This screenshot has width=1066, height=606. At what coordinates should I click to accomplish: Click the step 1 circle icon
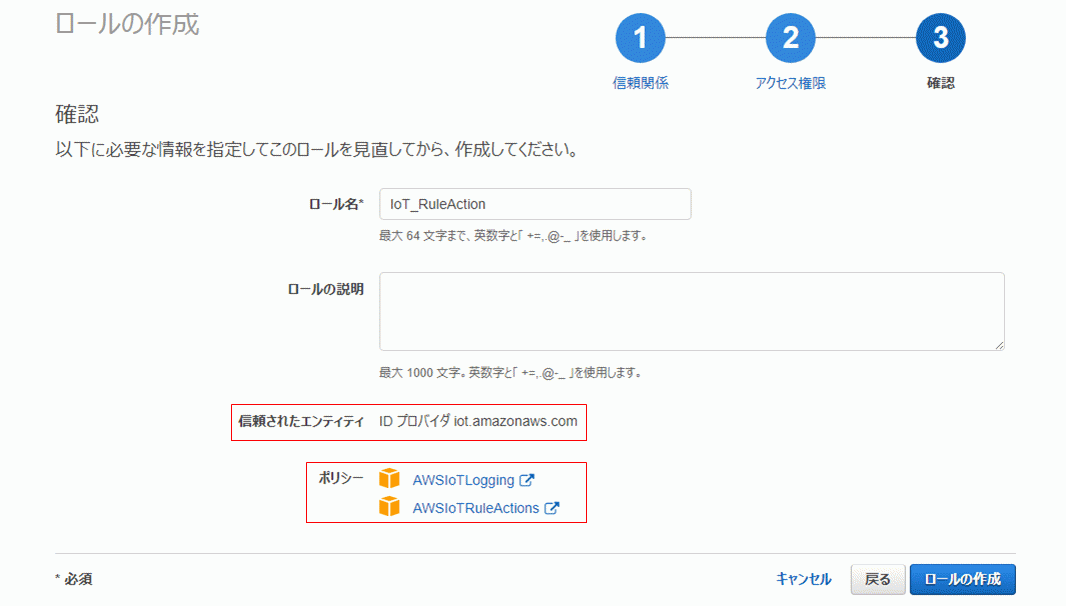[640, 38]
